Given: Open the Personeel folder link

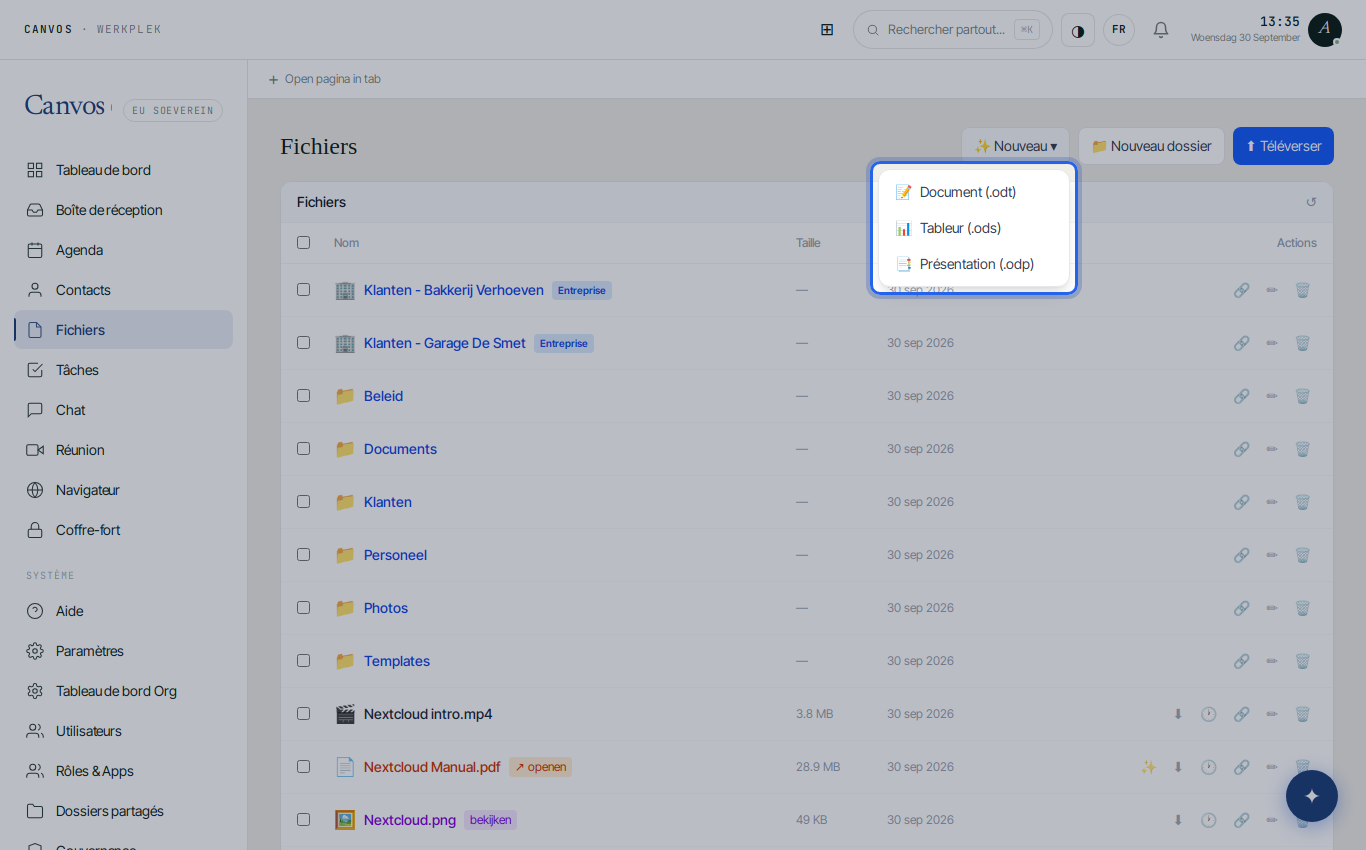Looking at the screenshot, I should 395,555.
